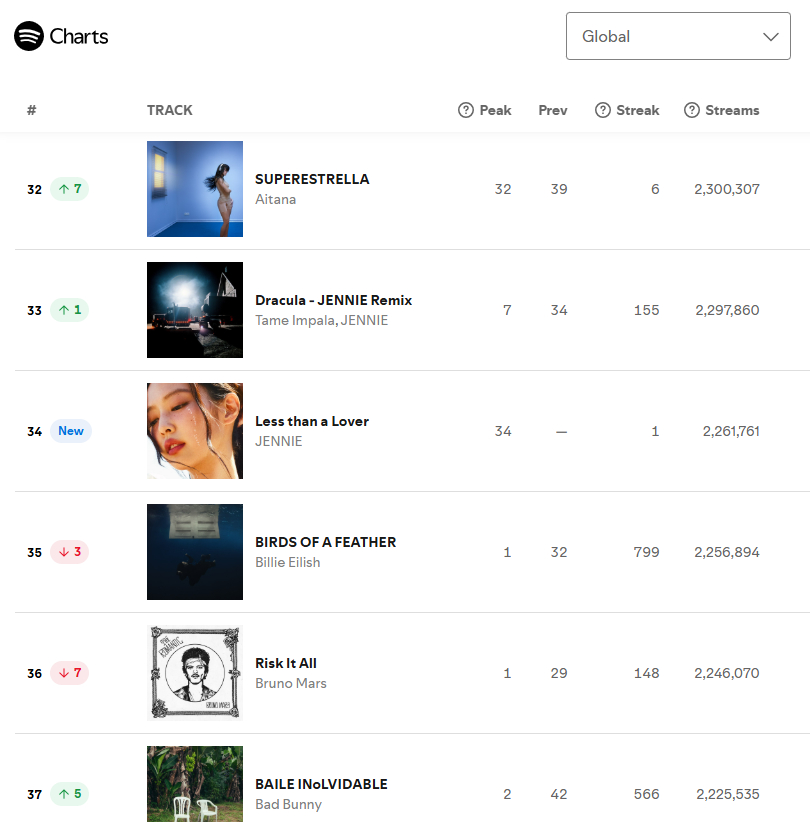Viewport: 810px width, 822px height.
Task: Click the Peak help question-mark icon
Action: [466, 110]
